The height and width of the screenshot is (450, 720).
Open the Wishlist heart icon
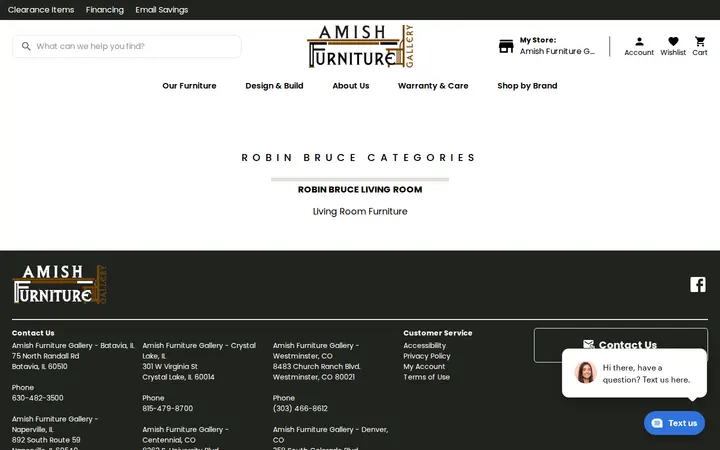673,41
